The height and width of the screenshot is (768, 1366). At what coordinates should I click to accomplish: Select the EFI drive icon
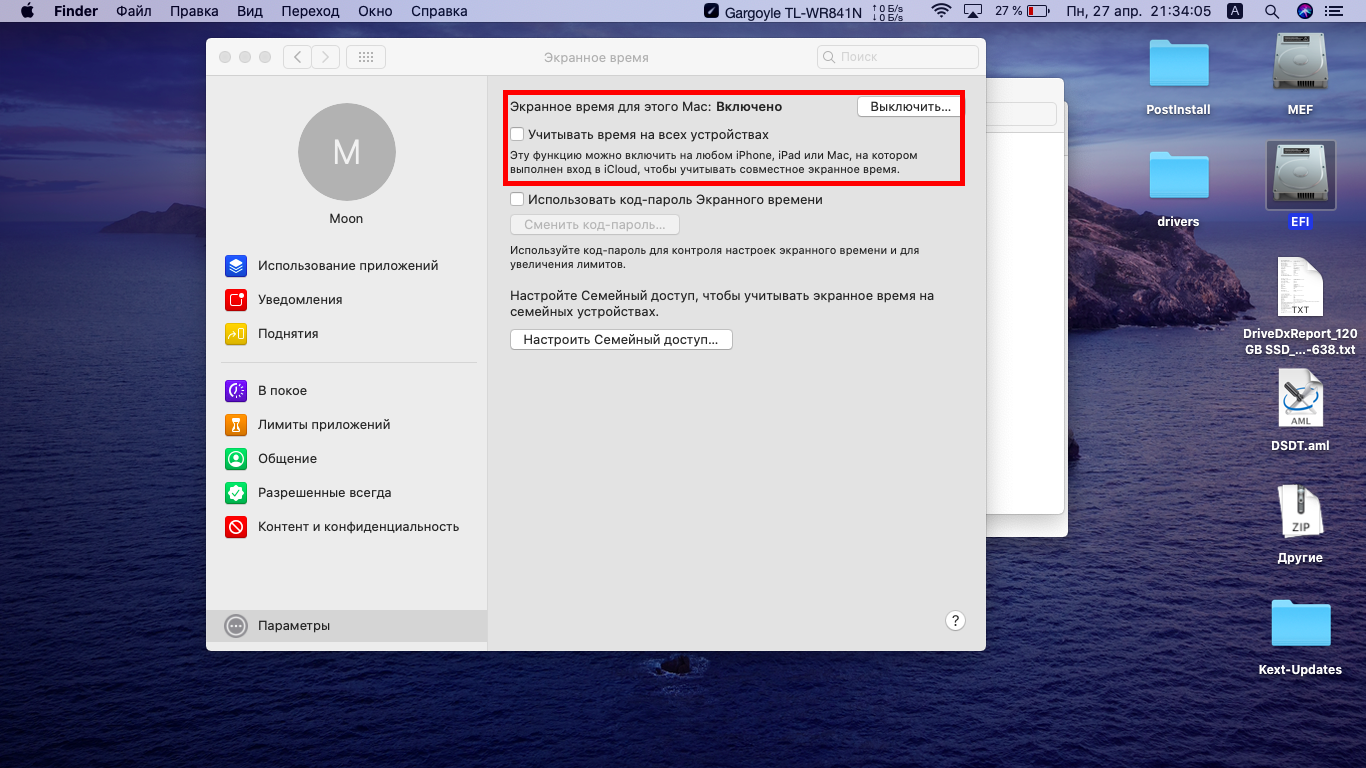tap(1300, 175)
